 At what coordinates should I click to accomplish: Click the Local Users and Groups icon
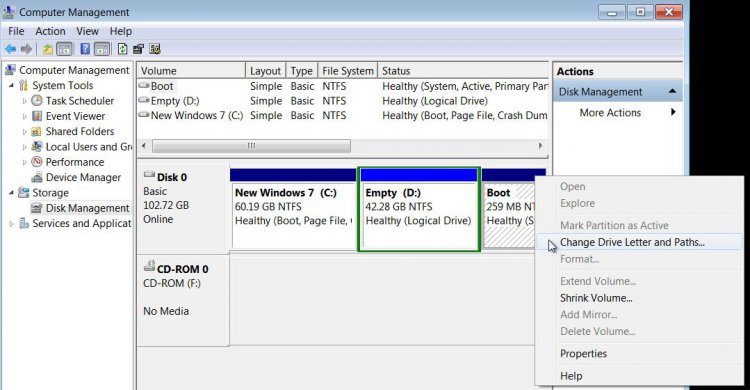coord(37,146)
